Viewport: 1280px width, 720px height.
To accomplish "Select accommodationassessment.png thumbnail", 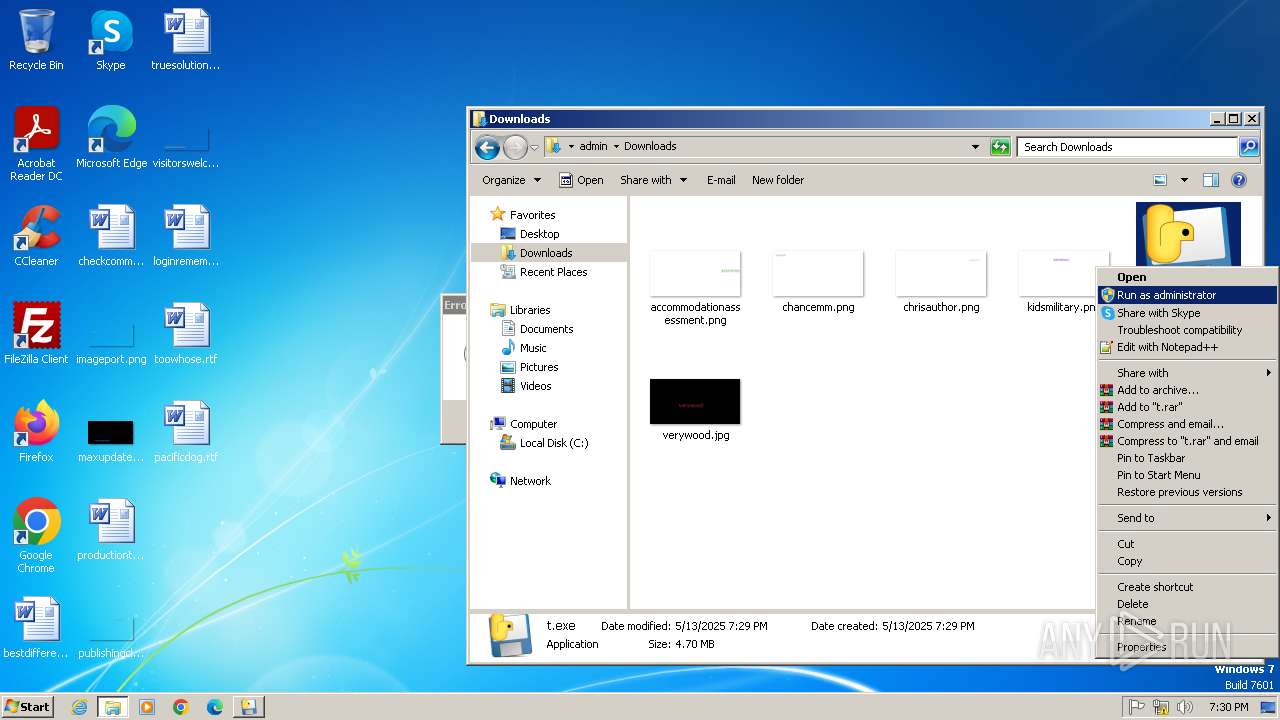I will click(695, 288).
